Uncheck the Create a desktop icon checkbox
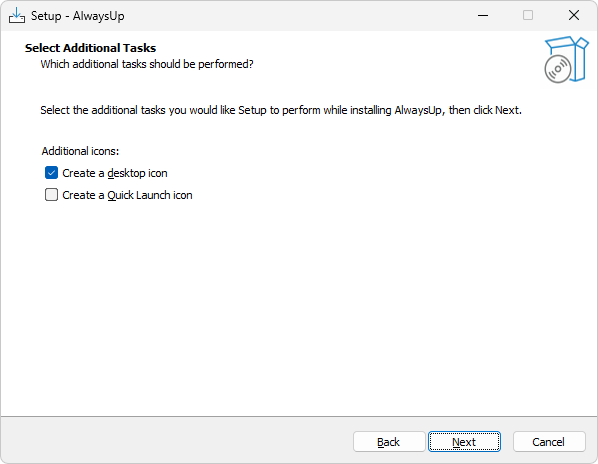598x464 pixels. pos(51,173)
